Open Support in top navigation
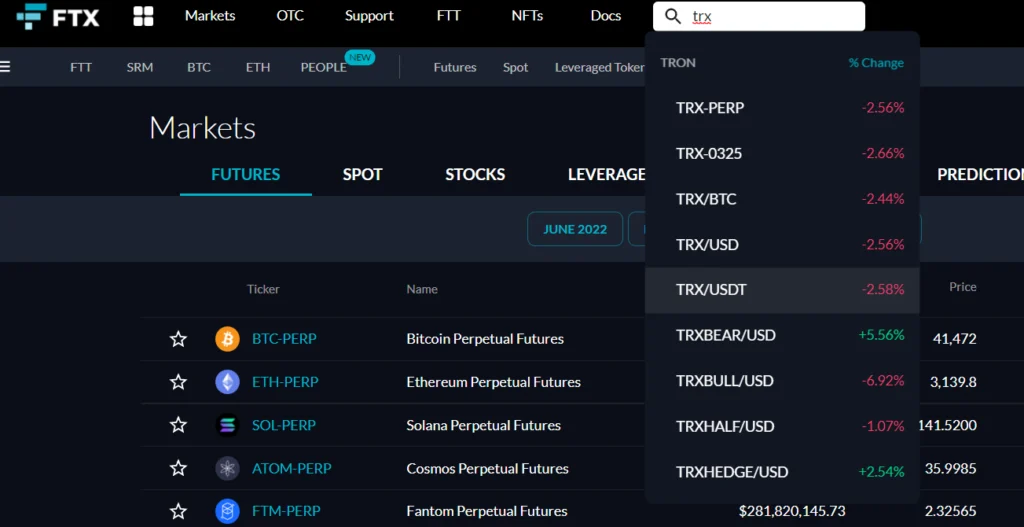The width and height of the screenshot is (1024, 527). point(369,16)
